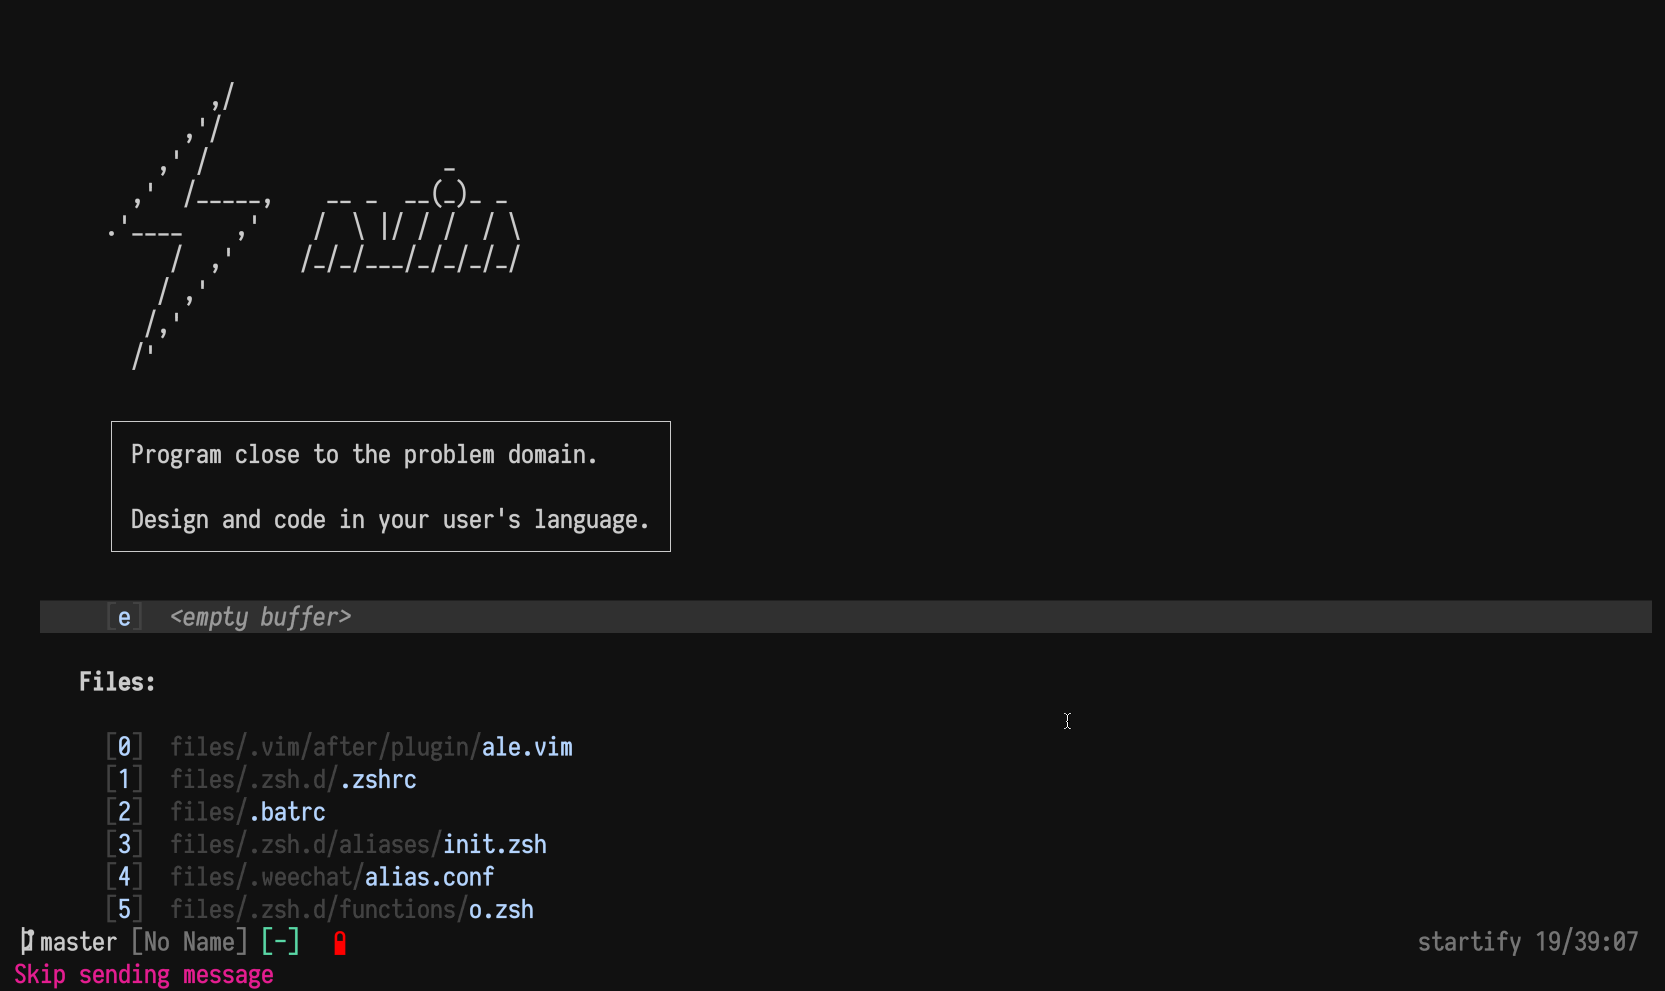1665x991 pixels.
Task: Click the [-] modifiable flag in statusline
Action: click(x=280, y=942)
